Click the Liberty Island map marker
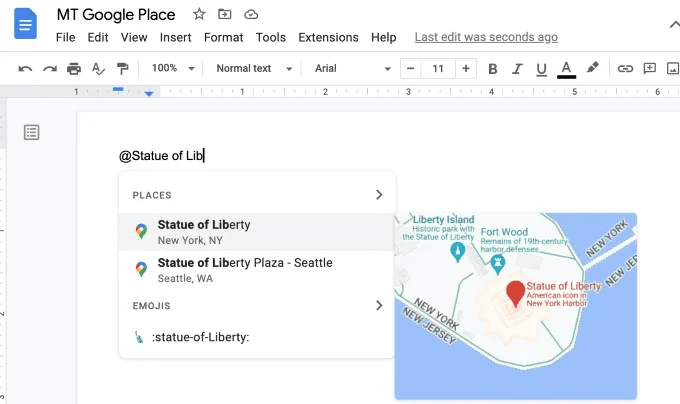This screenshot has width=680, height=404. point(458,252)
